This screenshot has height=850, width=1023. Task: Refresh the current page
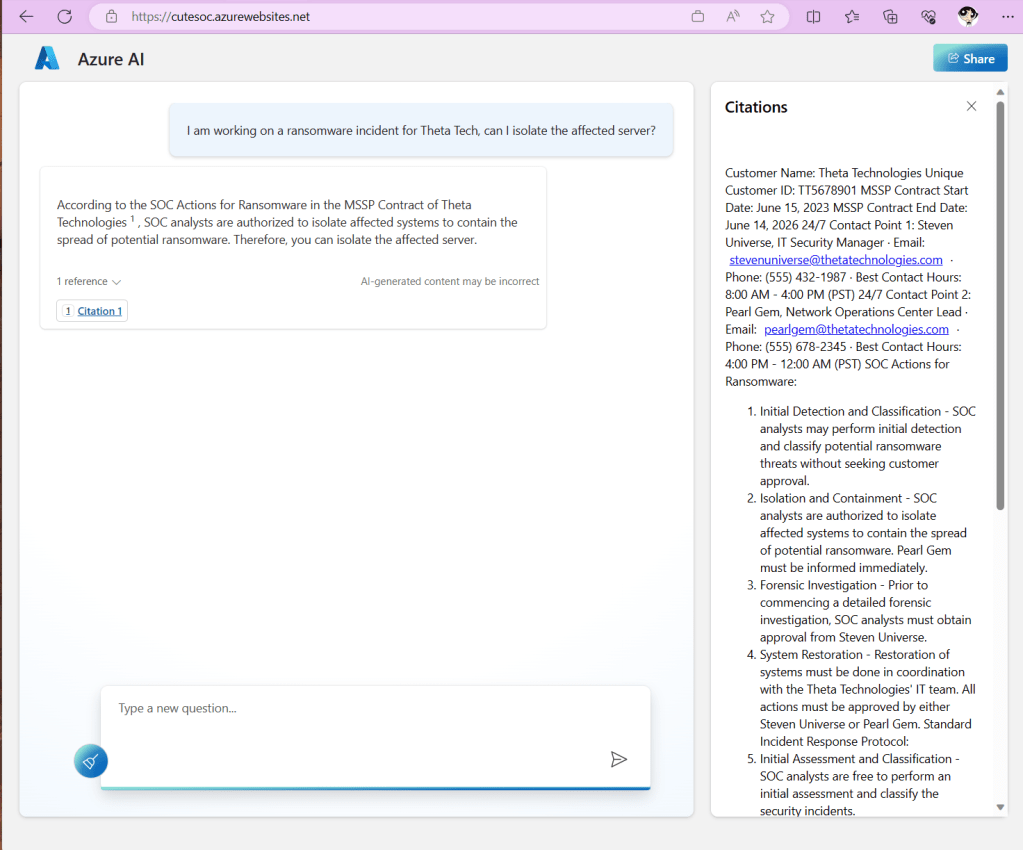(x=64, y=16)
